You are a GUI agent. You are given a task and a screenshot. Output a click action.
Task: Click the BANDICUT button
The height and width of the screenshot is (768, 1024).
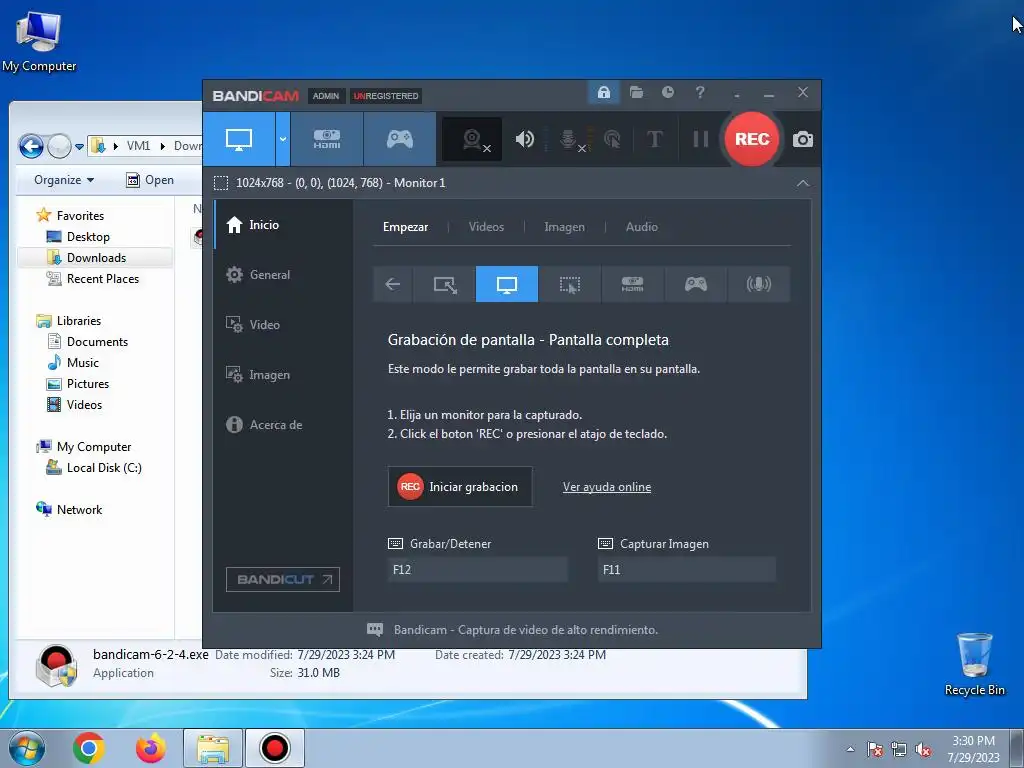pyautogui.click(x=283, y=579)
